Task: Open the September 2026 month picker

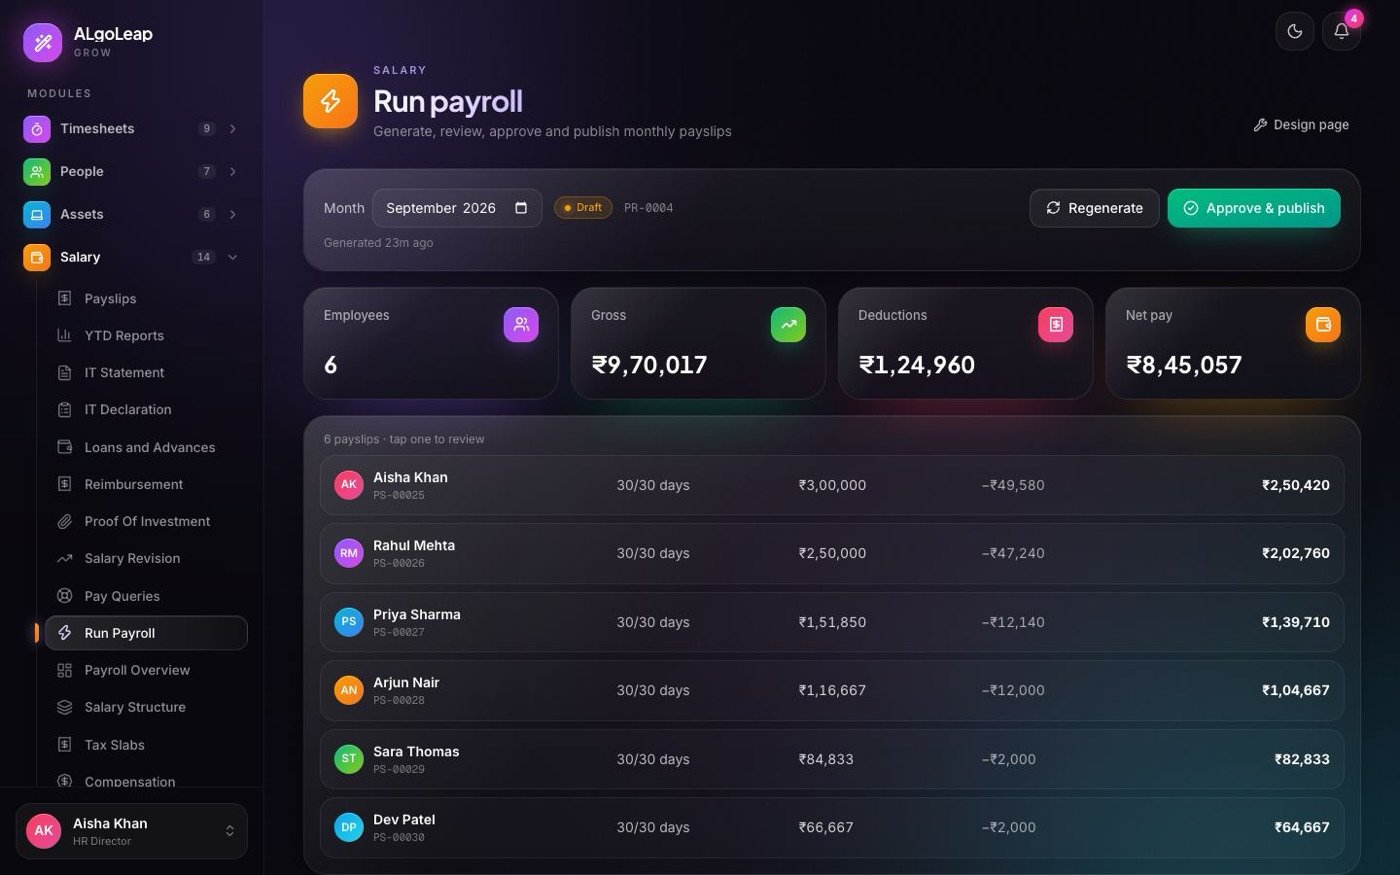Action: click(x=457, y=208)
